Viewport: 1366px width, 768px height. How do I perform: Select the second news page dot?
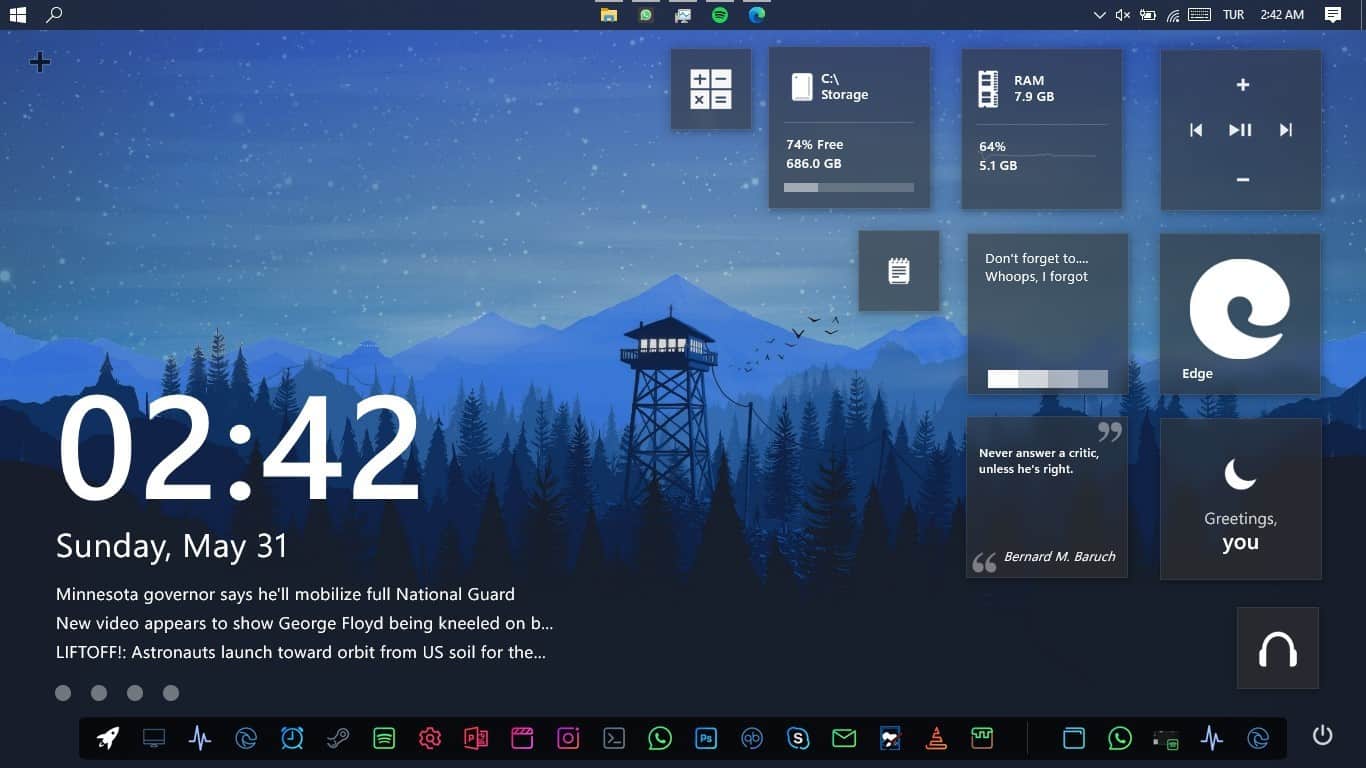[99, 693]
